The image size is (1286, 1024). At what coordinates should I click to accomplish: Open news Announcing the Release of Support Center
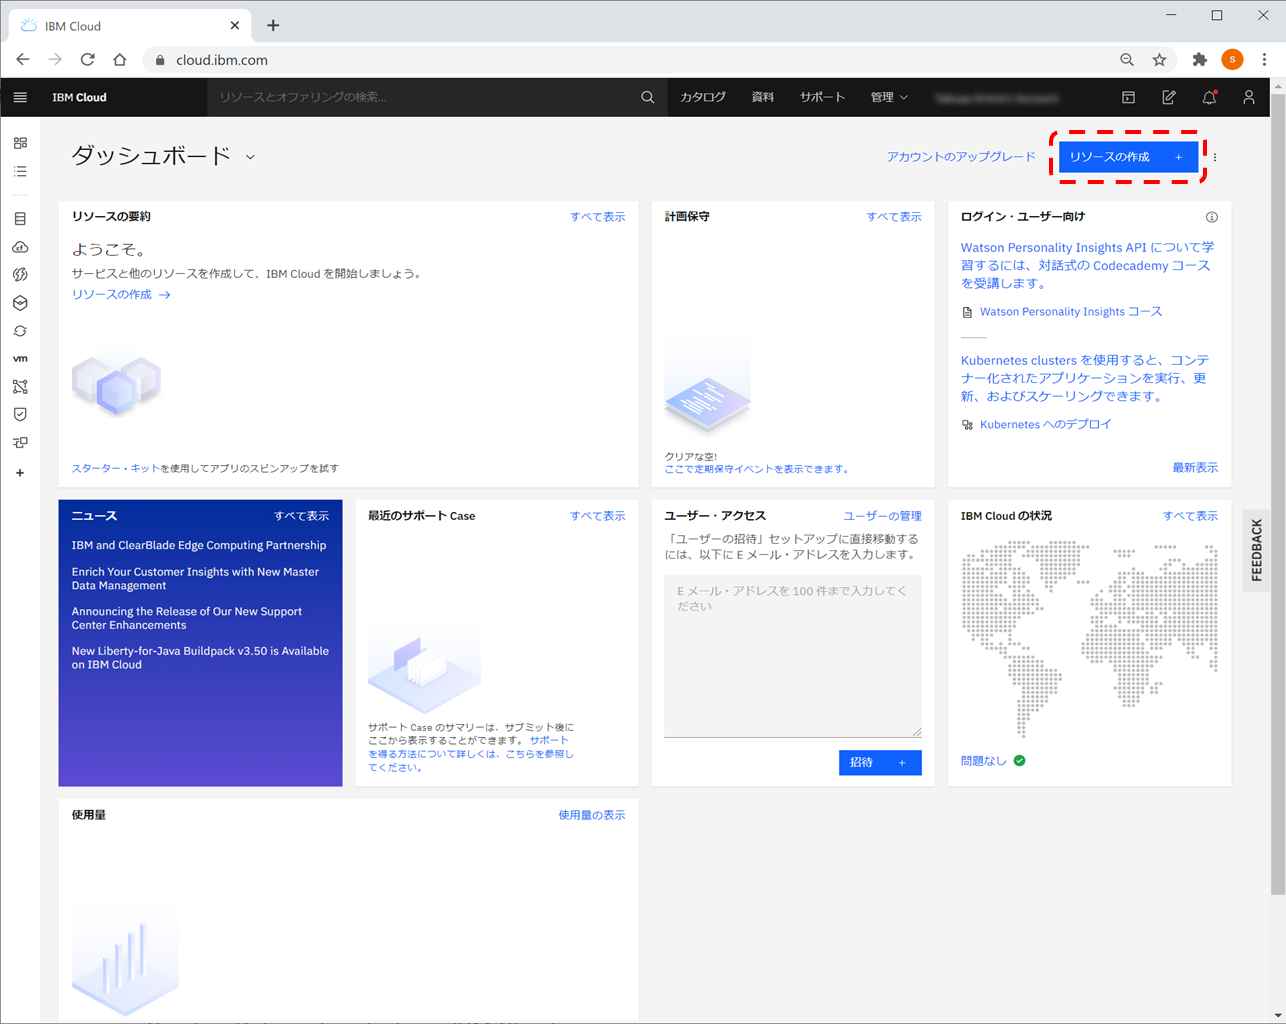(187, 618)
